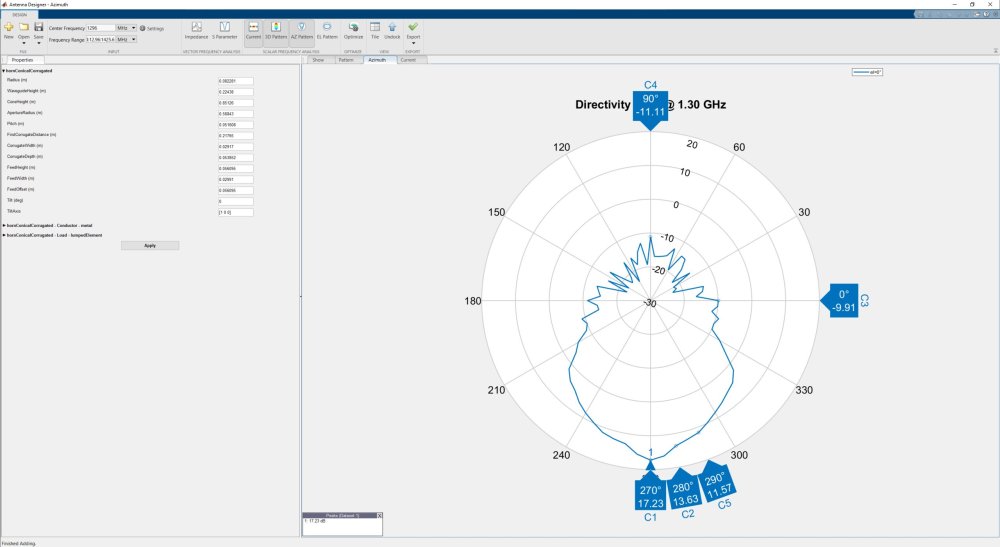Edit the Center Frequency value field
The image size is (1000, 547).
[x=100, y=28]
